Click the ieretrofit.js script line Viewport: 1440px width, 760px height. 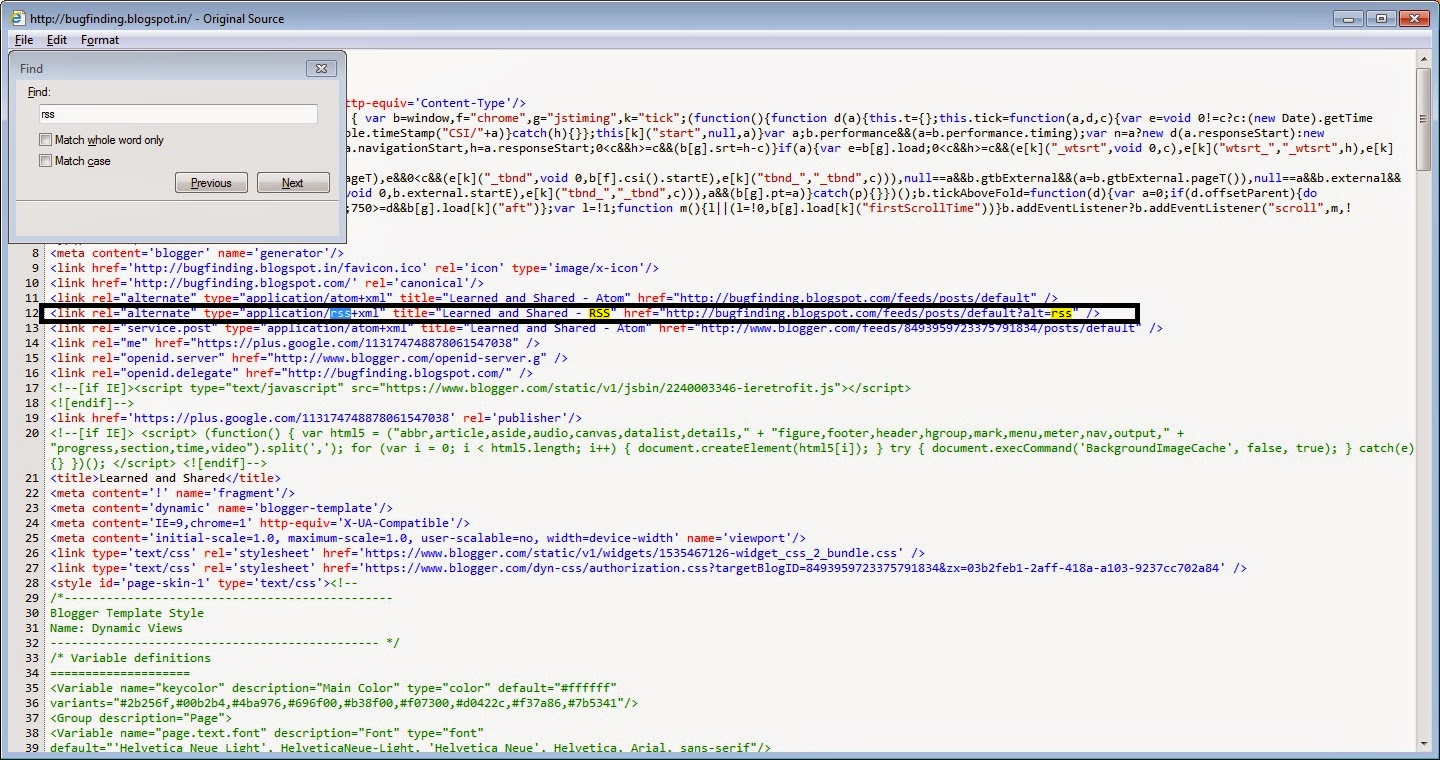pos(480,388)
